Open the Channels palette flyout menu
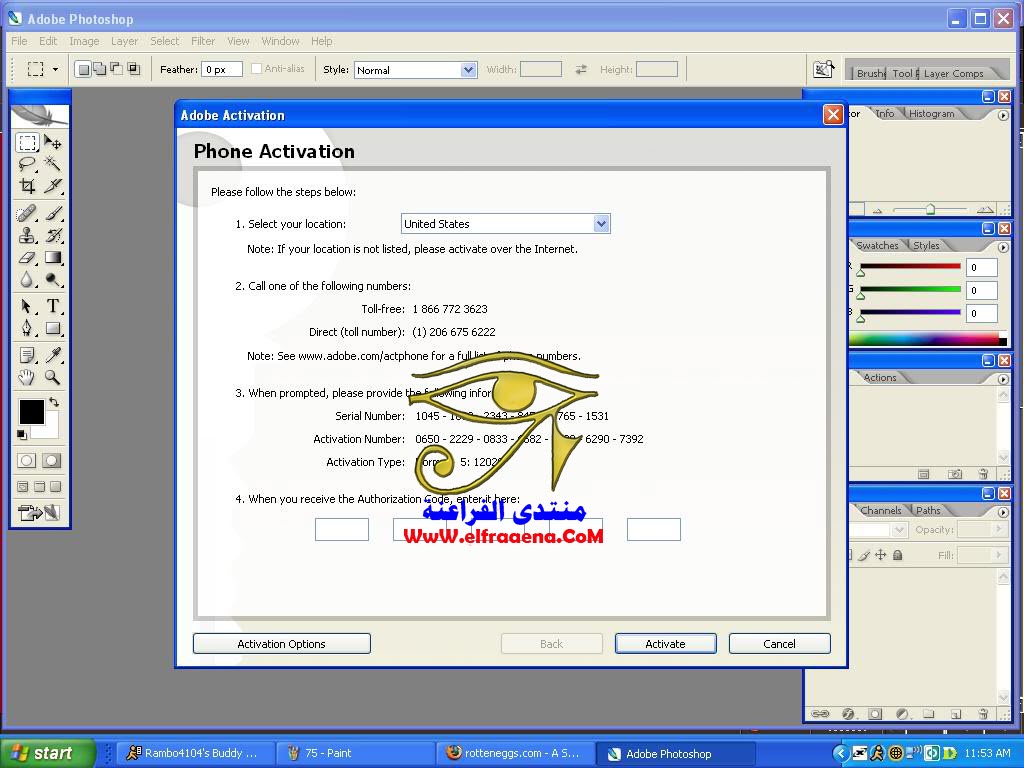 [x=1003, y=513]
